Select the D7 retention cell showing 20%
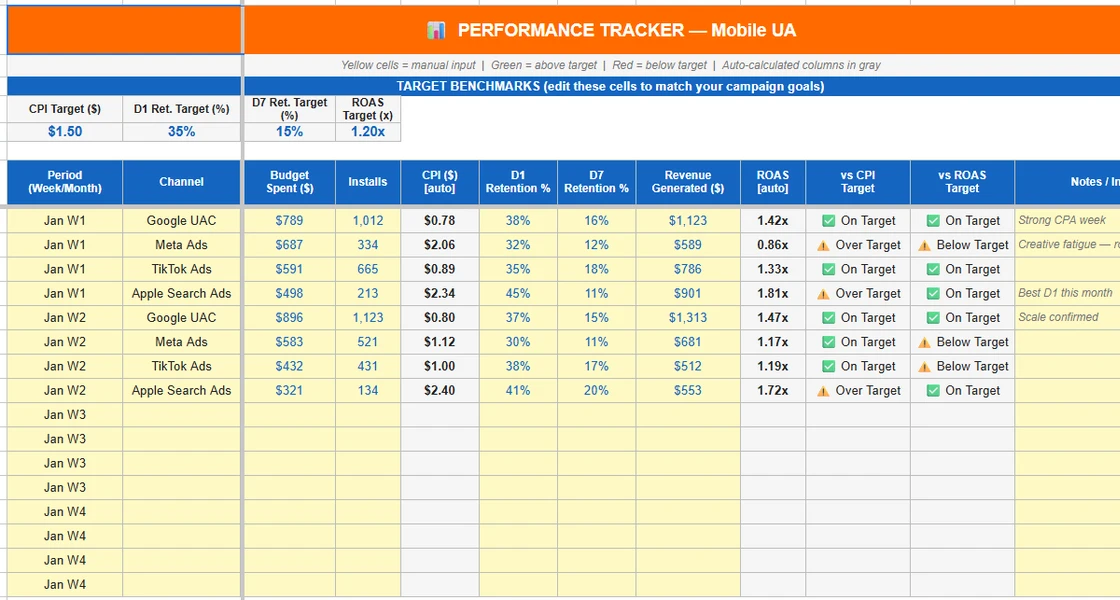 [596, 391]
